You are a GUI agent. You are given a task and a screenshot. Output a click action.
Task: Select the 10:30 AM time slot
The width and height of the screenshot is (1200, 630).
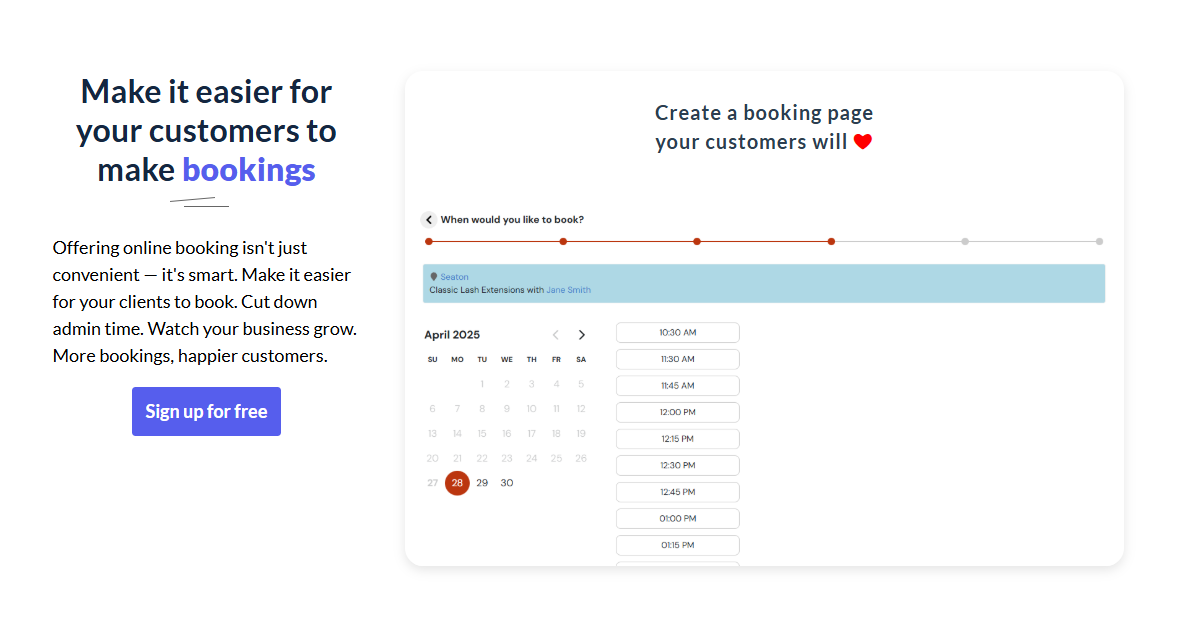pos(677,332)
